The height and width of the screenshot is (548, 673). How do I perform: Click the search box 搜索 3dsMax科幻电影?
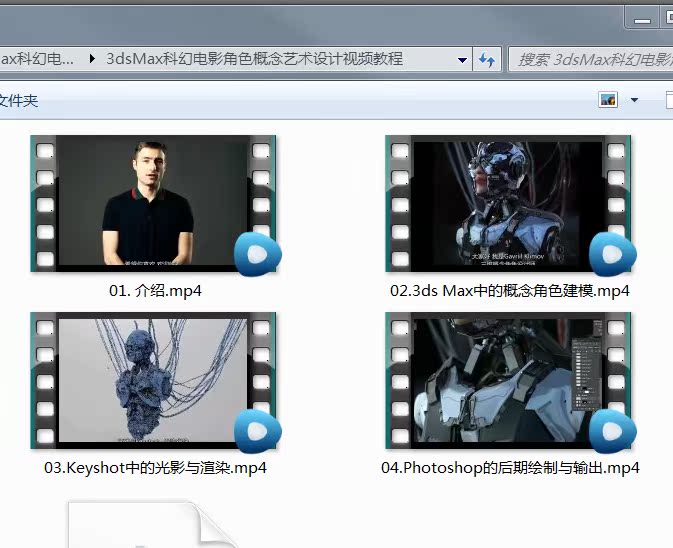(x=591, y=59)
